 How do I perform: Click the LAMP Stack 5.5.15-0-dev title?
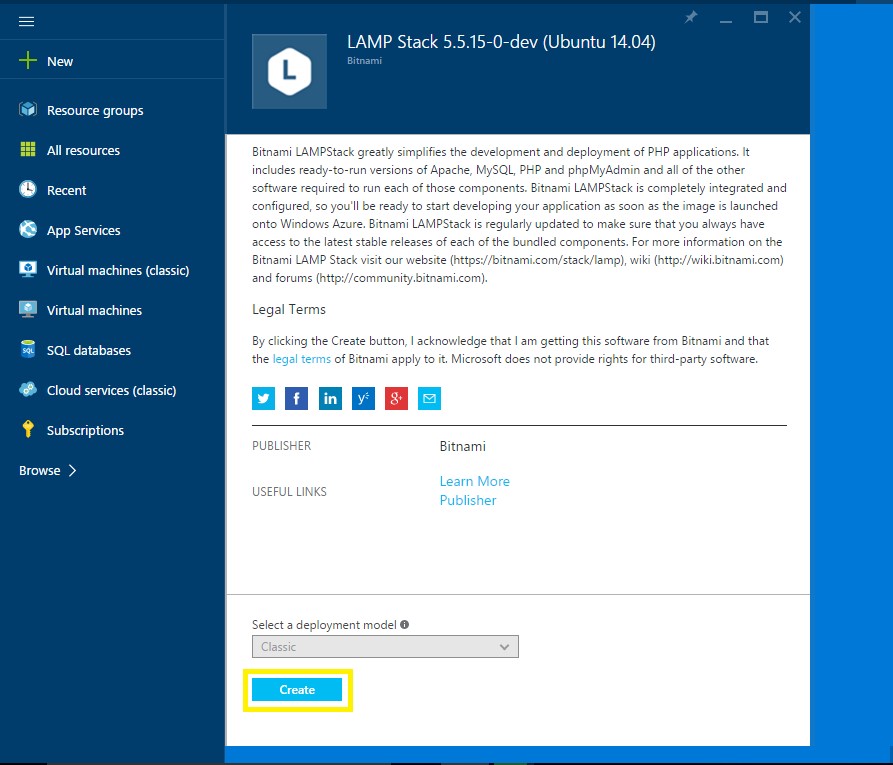pos(501,42)
